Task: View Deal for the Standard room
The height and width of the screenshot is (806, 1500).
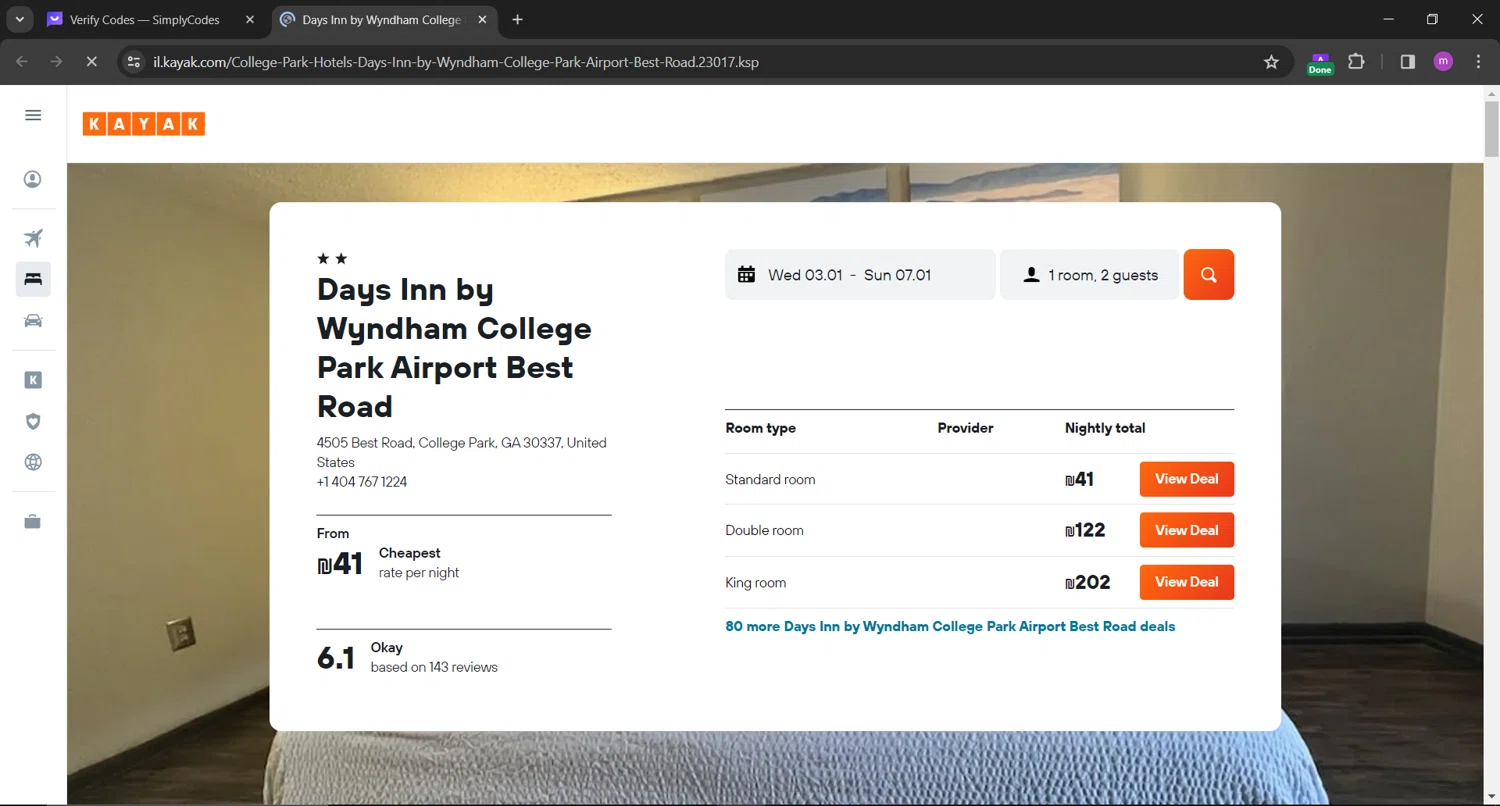Action: click(x=1186, y=479)
